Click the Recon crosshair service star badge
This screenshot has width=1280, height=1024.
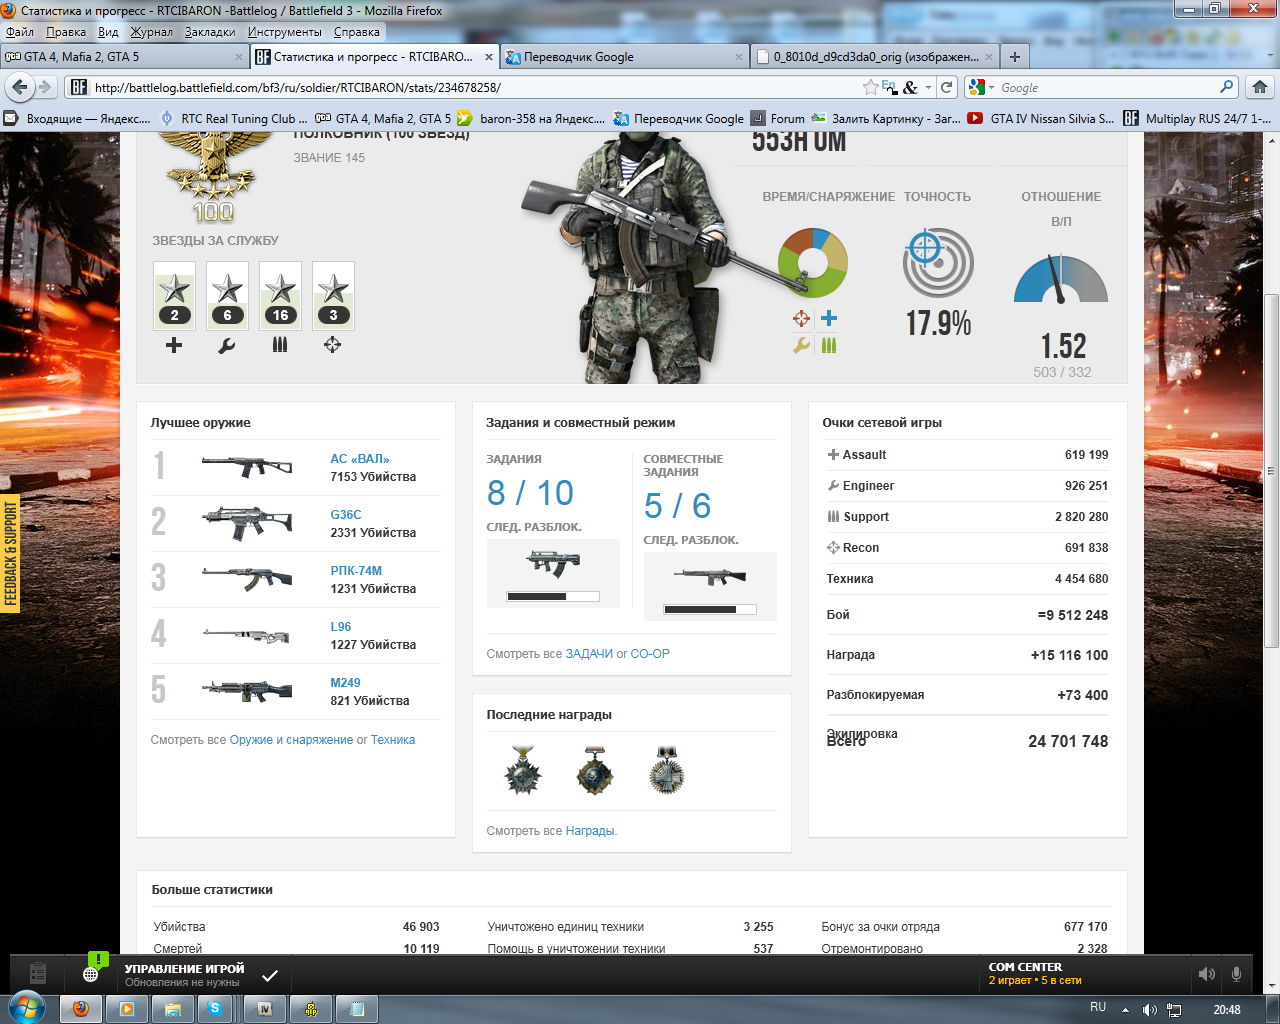(333, 296)
